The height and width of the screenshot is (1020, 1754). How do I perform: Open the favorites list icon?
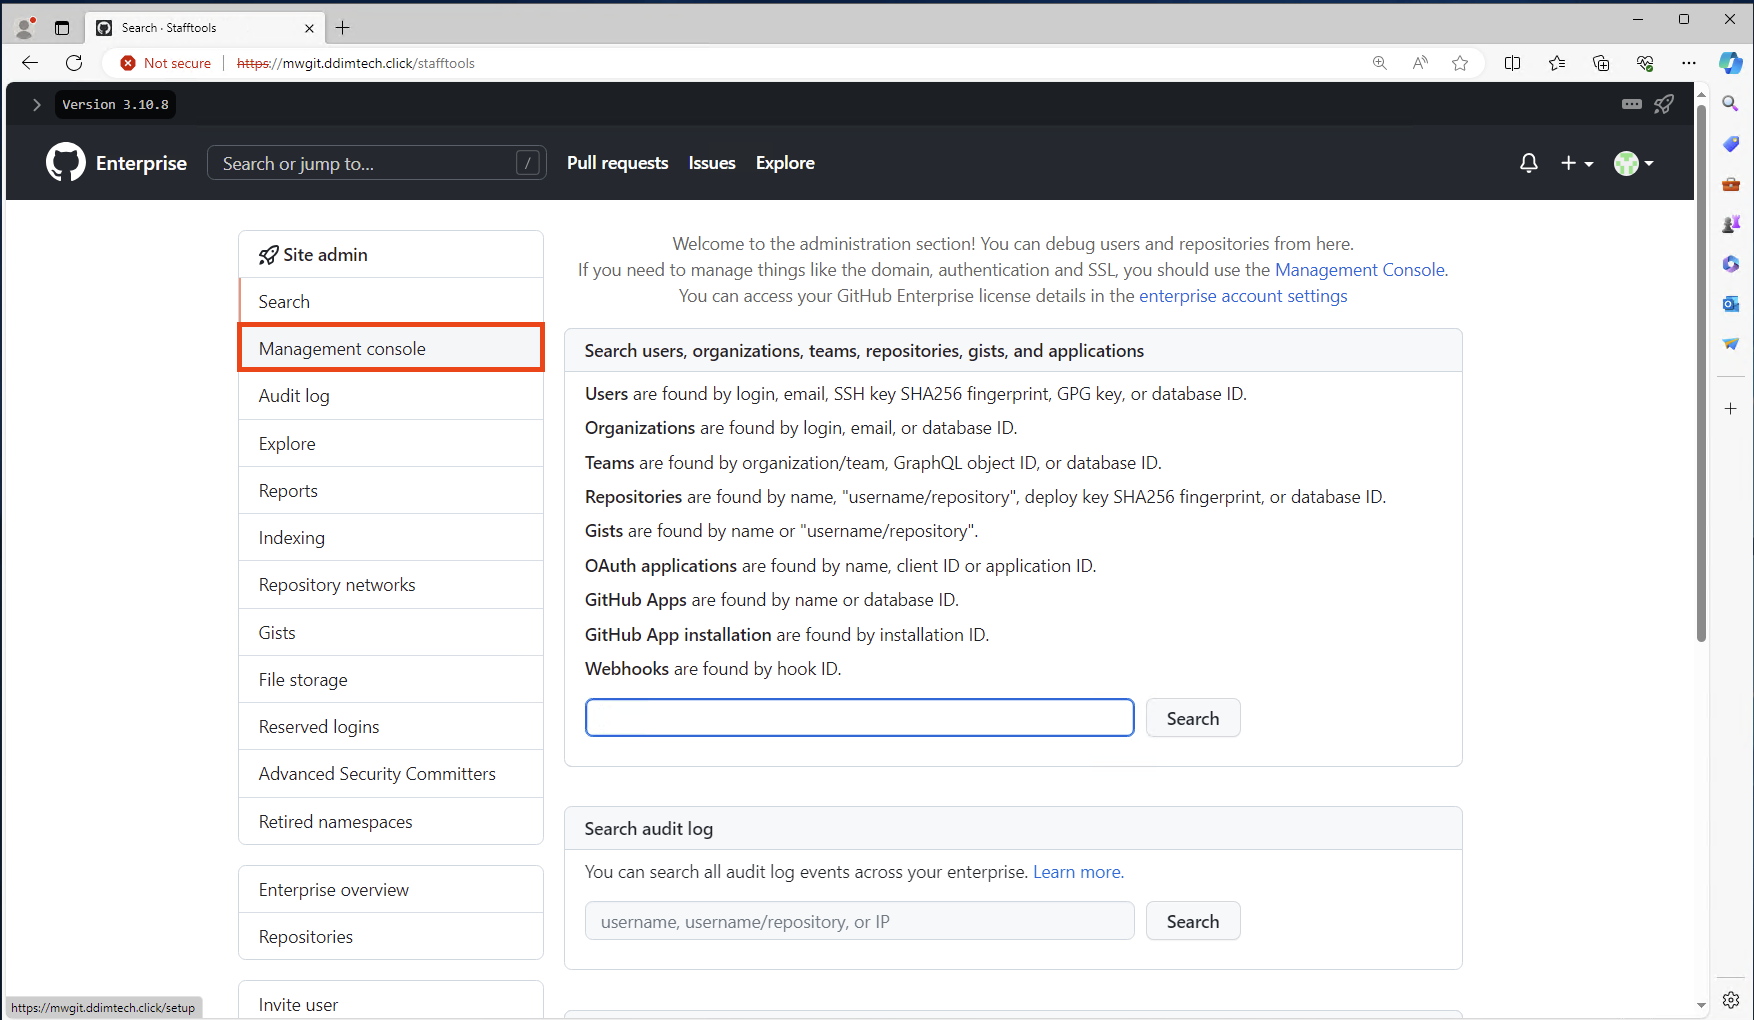pyautogui.click(x=1557, y=63)
